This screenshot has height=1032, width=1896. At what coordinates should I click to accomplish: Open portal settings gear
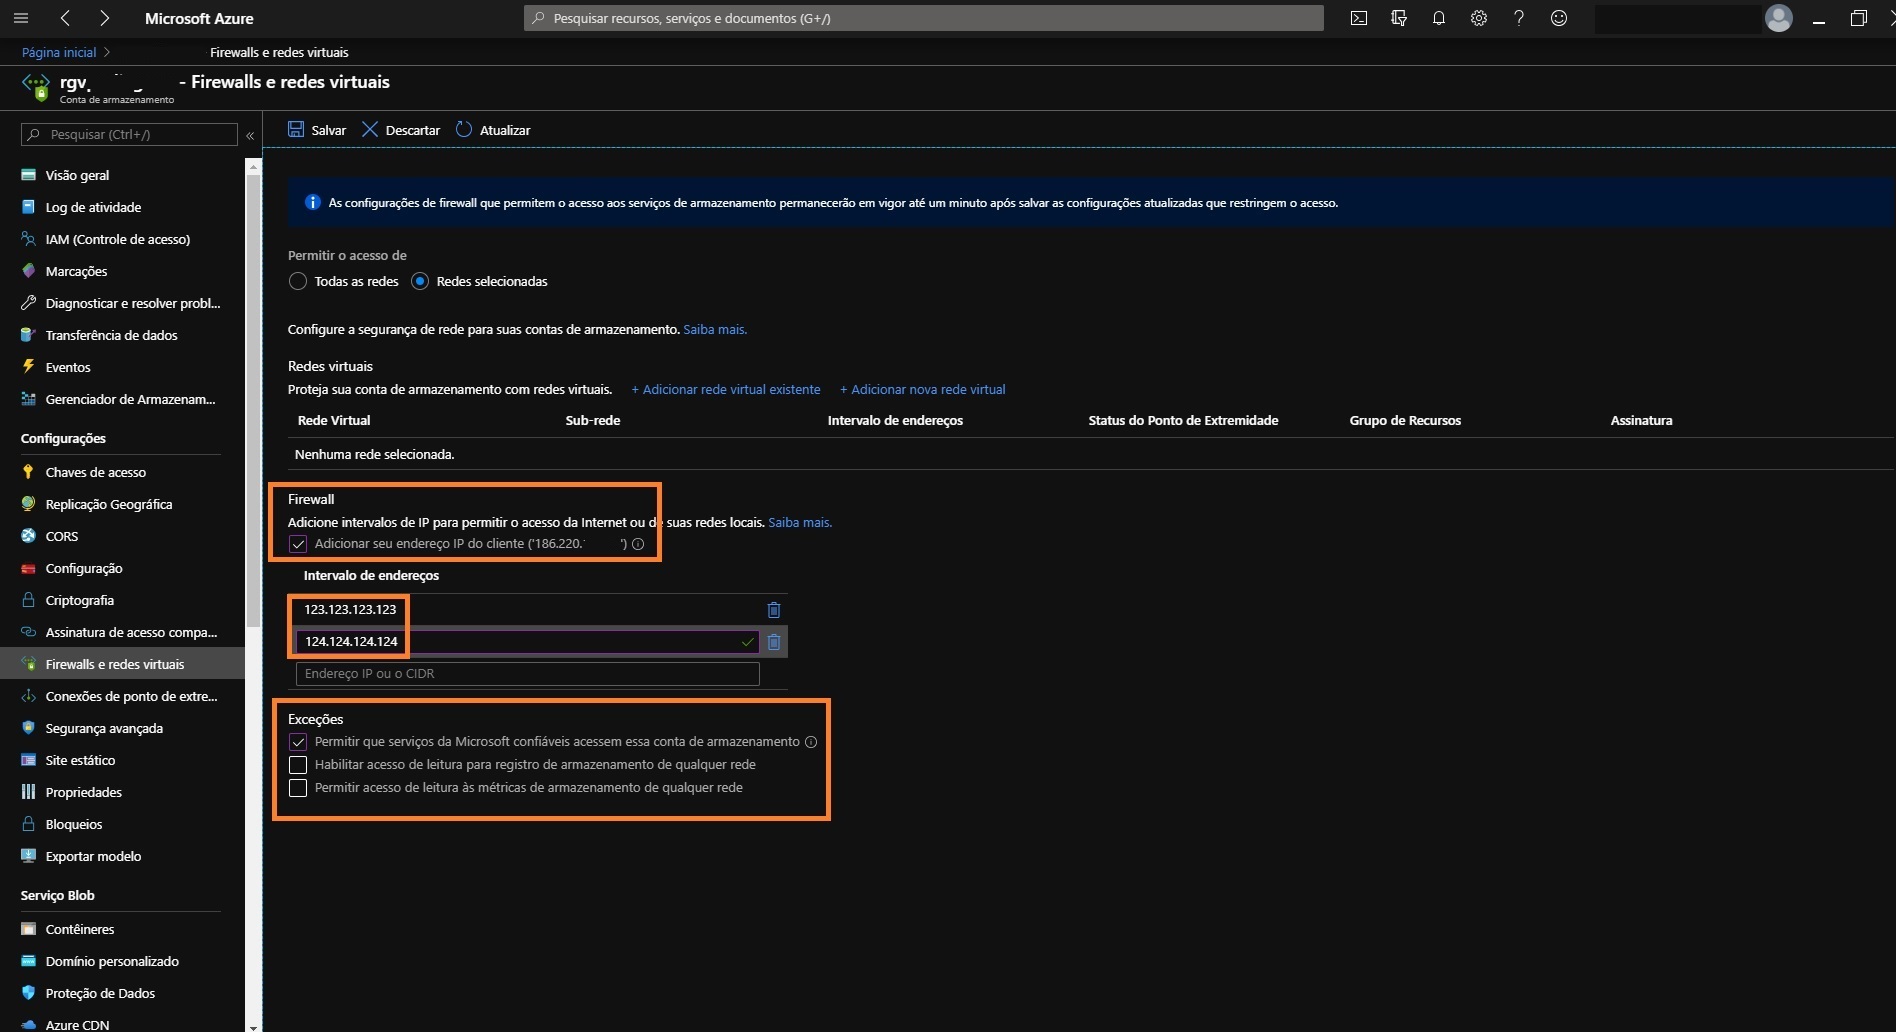pos(1479,18)
